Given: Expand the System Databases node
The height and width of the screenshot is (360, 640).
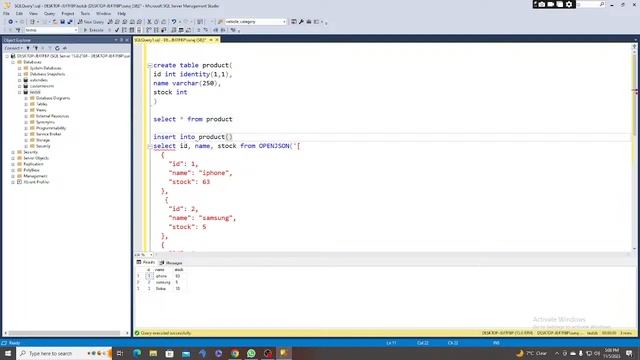Looking at the screenshot, I should click(x=20, y=68).
